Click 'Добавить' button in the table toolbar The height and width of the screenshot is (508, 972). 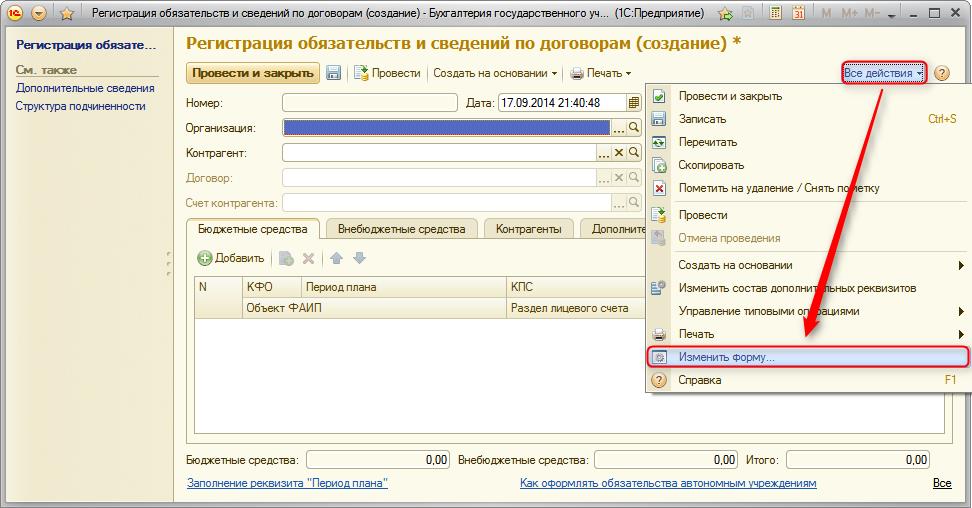tap(231, 258)
